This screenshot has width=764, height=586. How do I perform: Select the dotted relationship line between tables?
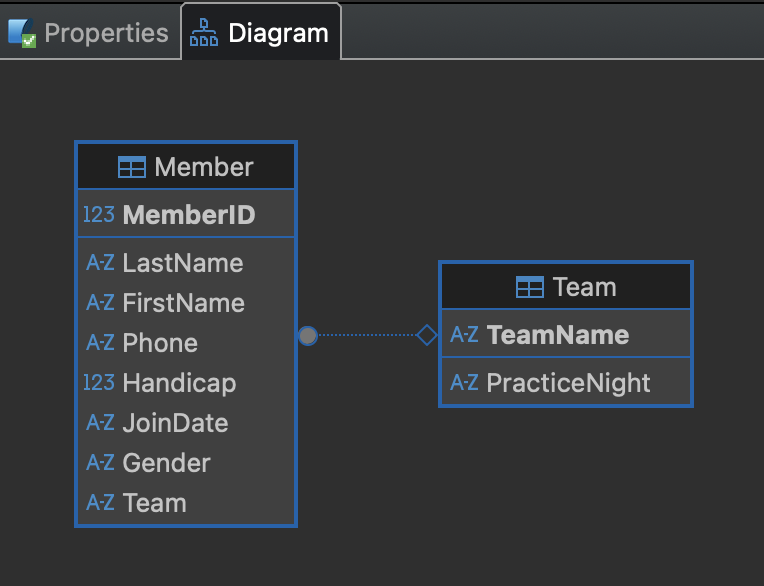click(367, 335)
